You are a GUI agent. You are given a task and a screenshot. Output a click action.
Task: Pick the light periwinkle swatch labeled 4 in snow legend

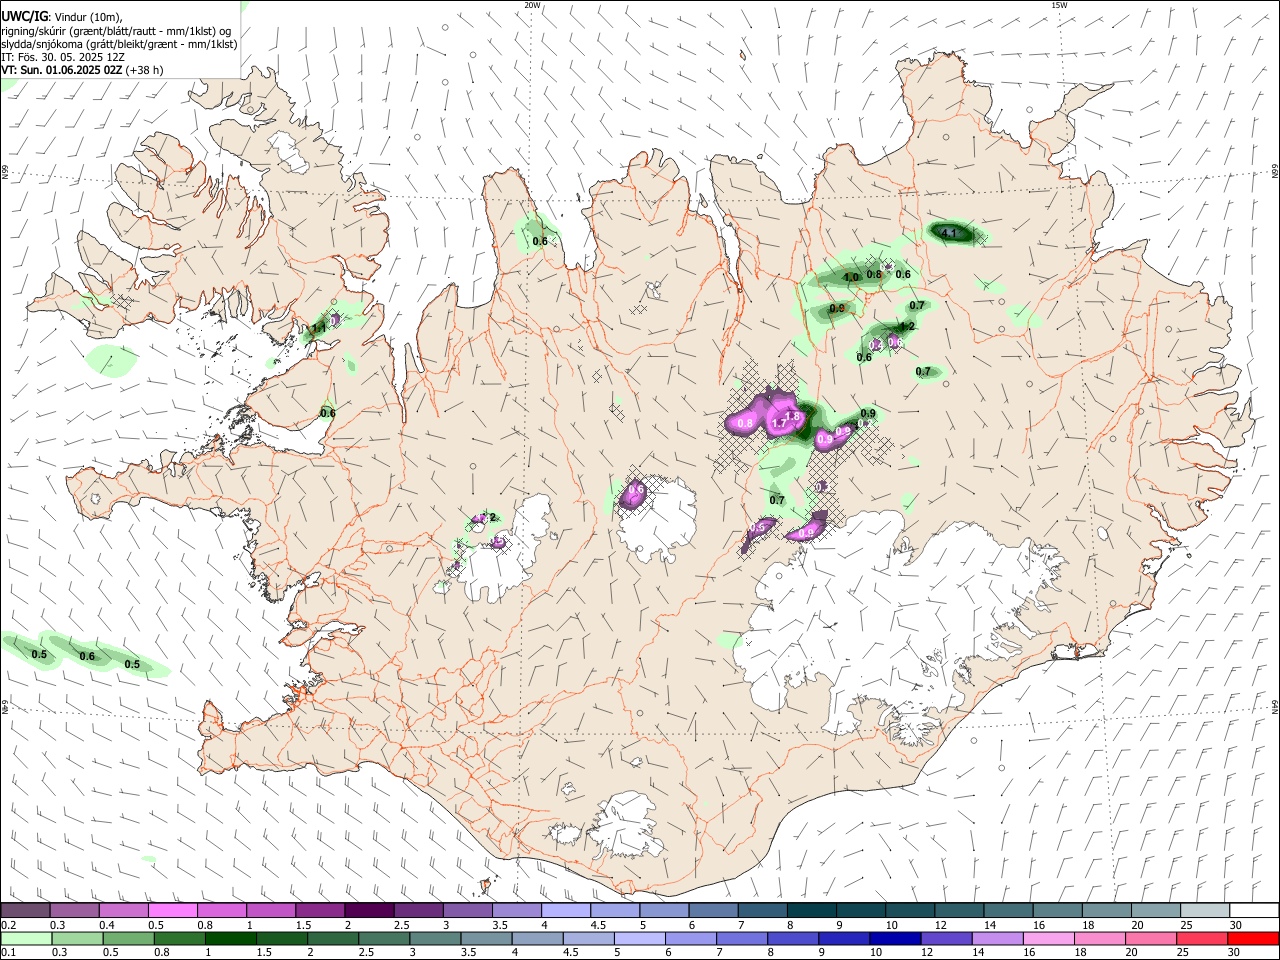(565, 910)
